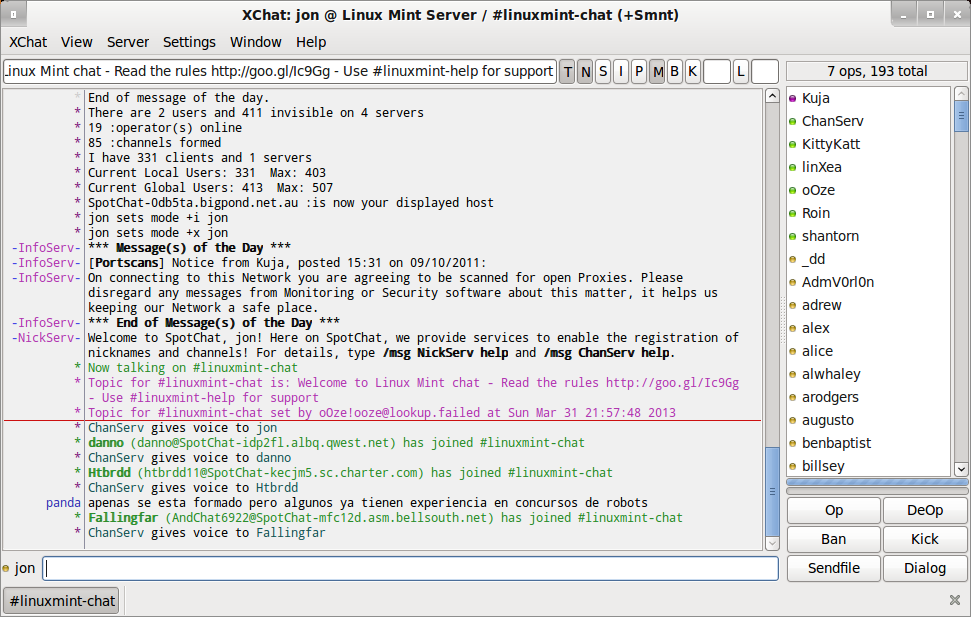Screen dimensions: 971x617
Task: Open the Help menu
Action: (x=311, y=42)
